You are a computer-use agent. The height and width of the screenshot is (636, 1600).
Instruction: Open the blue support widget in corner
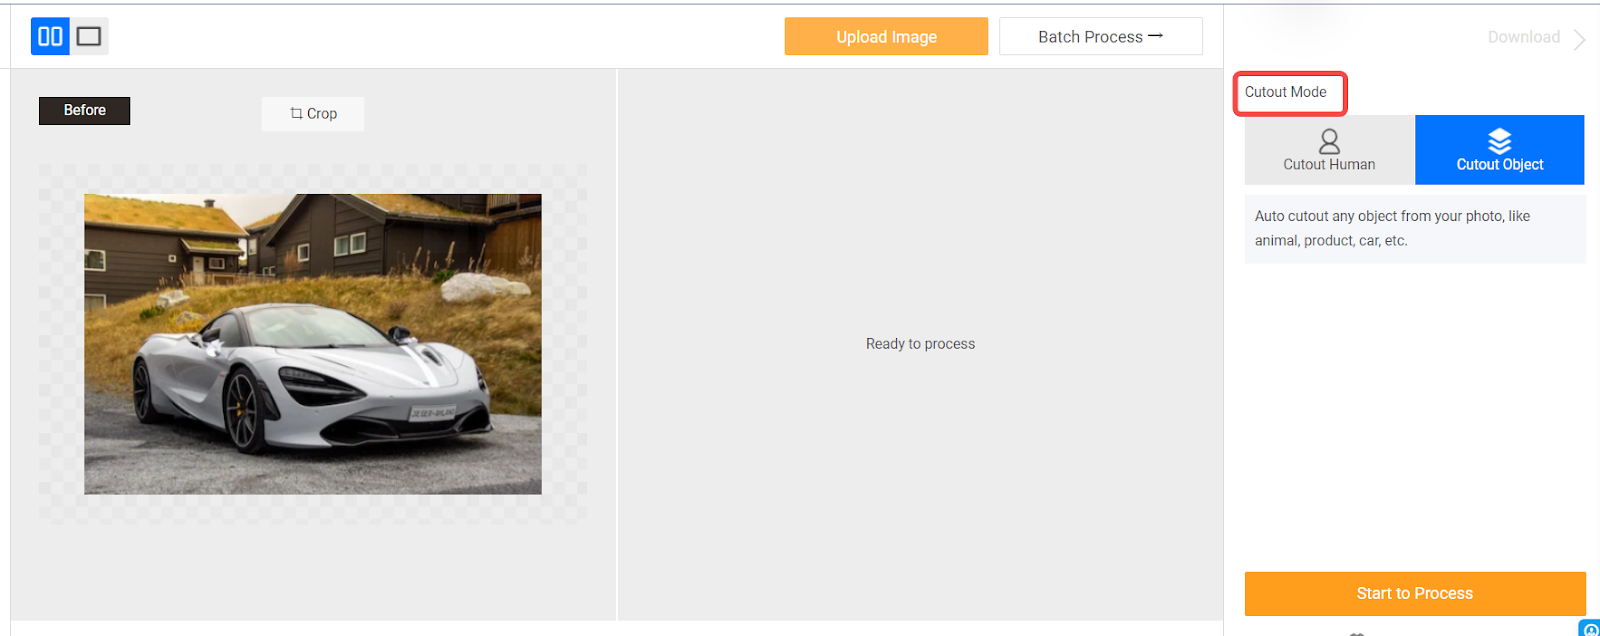(1590, 628)
